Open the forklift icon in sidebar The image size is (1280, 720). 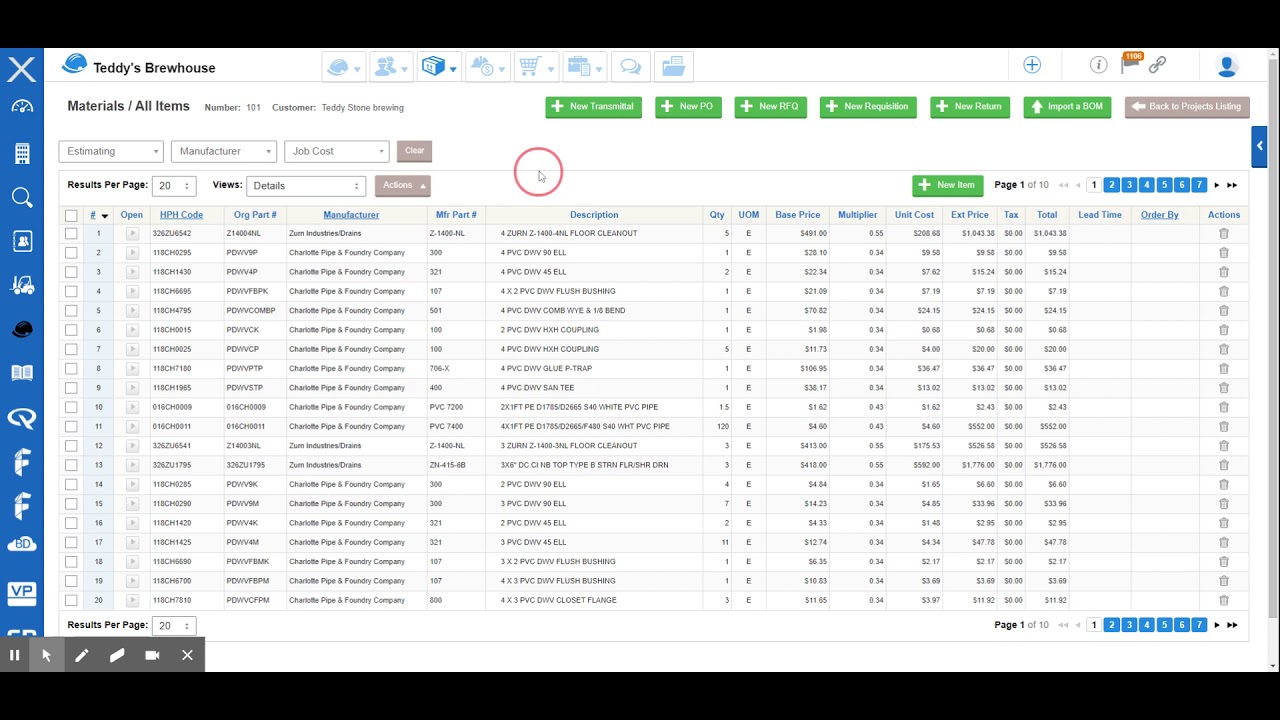coord(21,286)
